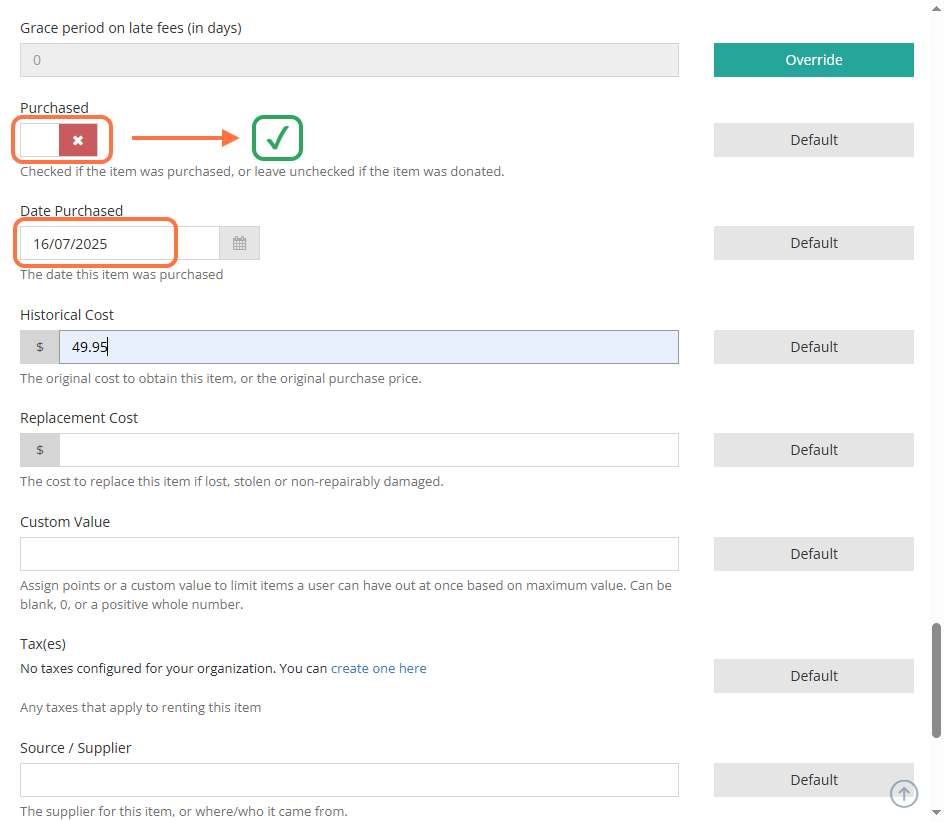This screenshot has width=944, height=822.
Task: Toggle the Purchased switch on
Action: [x=59, y=140]
